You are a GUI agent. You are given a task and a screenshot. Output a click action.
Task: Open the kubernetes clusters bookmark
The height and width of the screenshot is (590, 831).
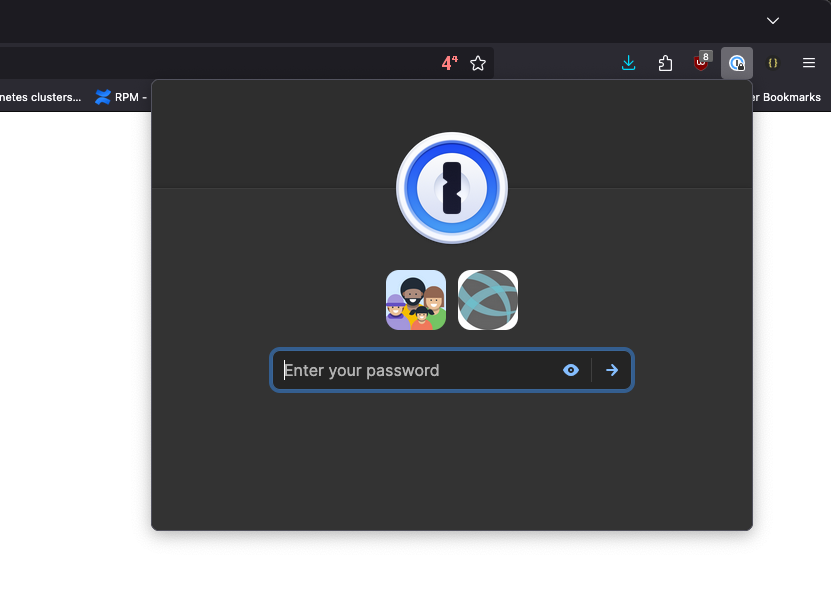40,97
